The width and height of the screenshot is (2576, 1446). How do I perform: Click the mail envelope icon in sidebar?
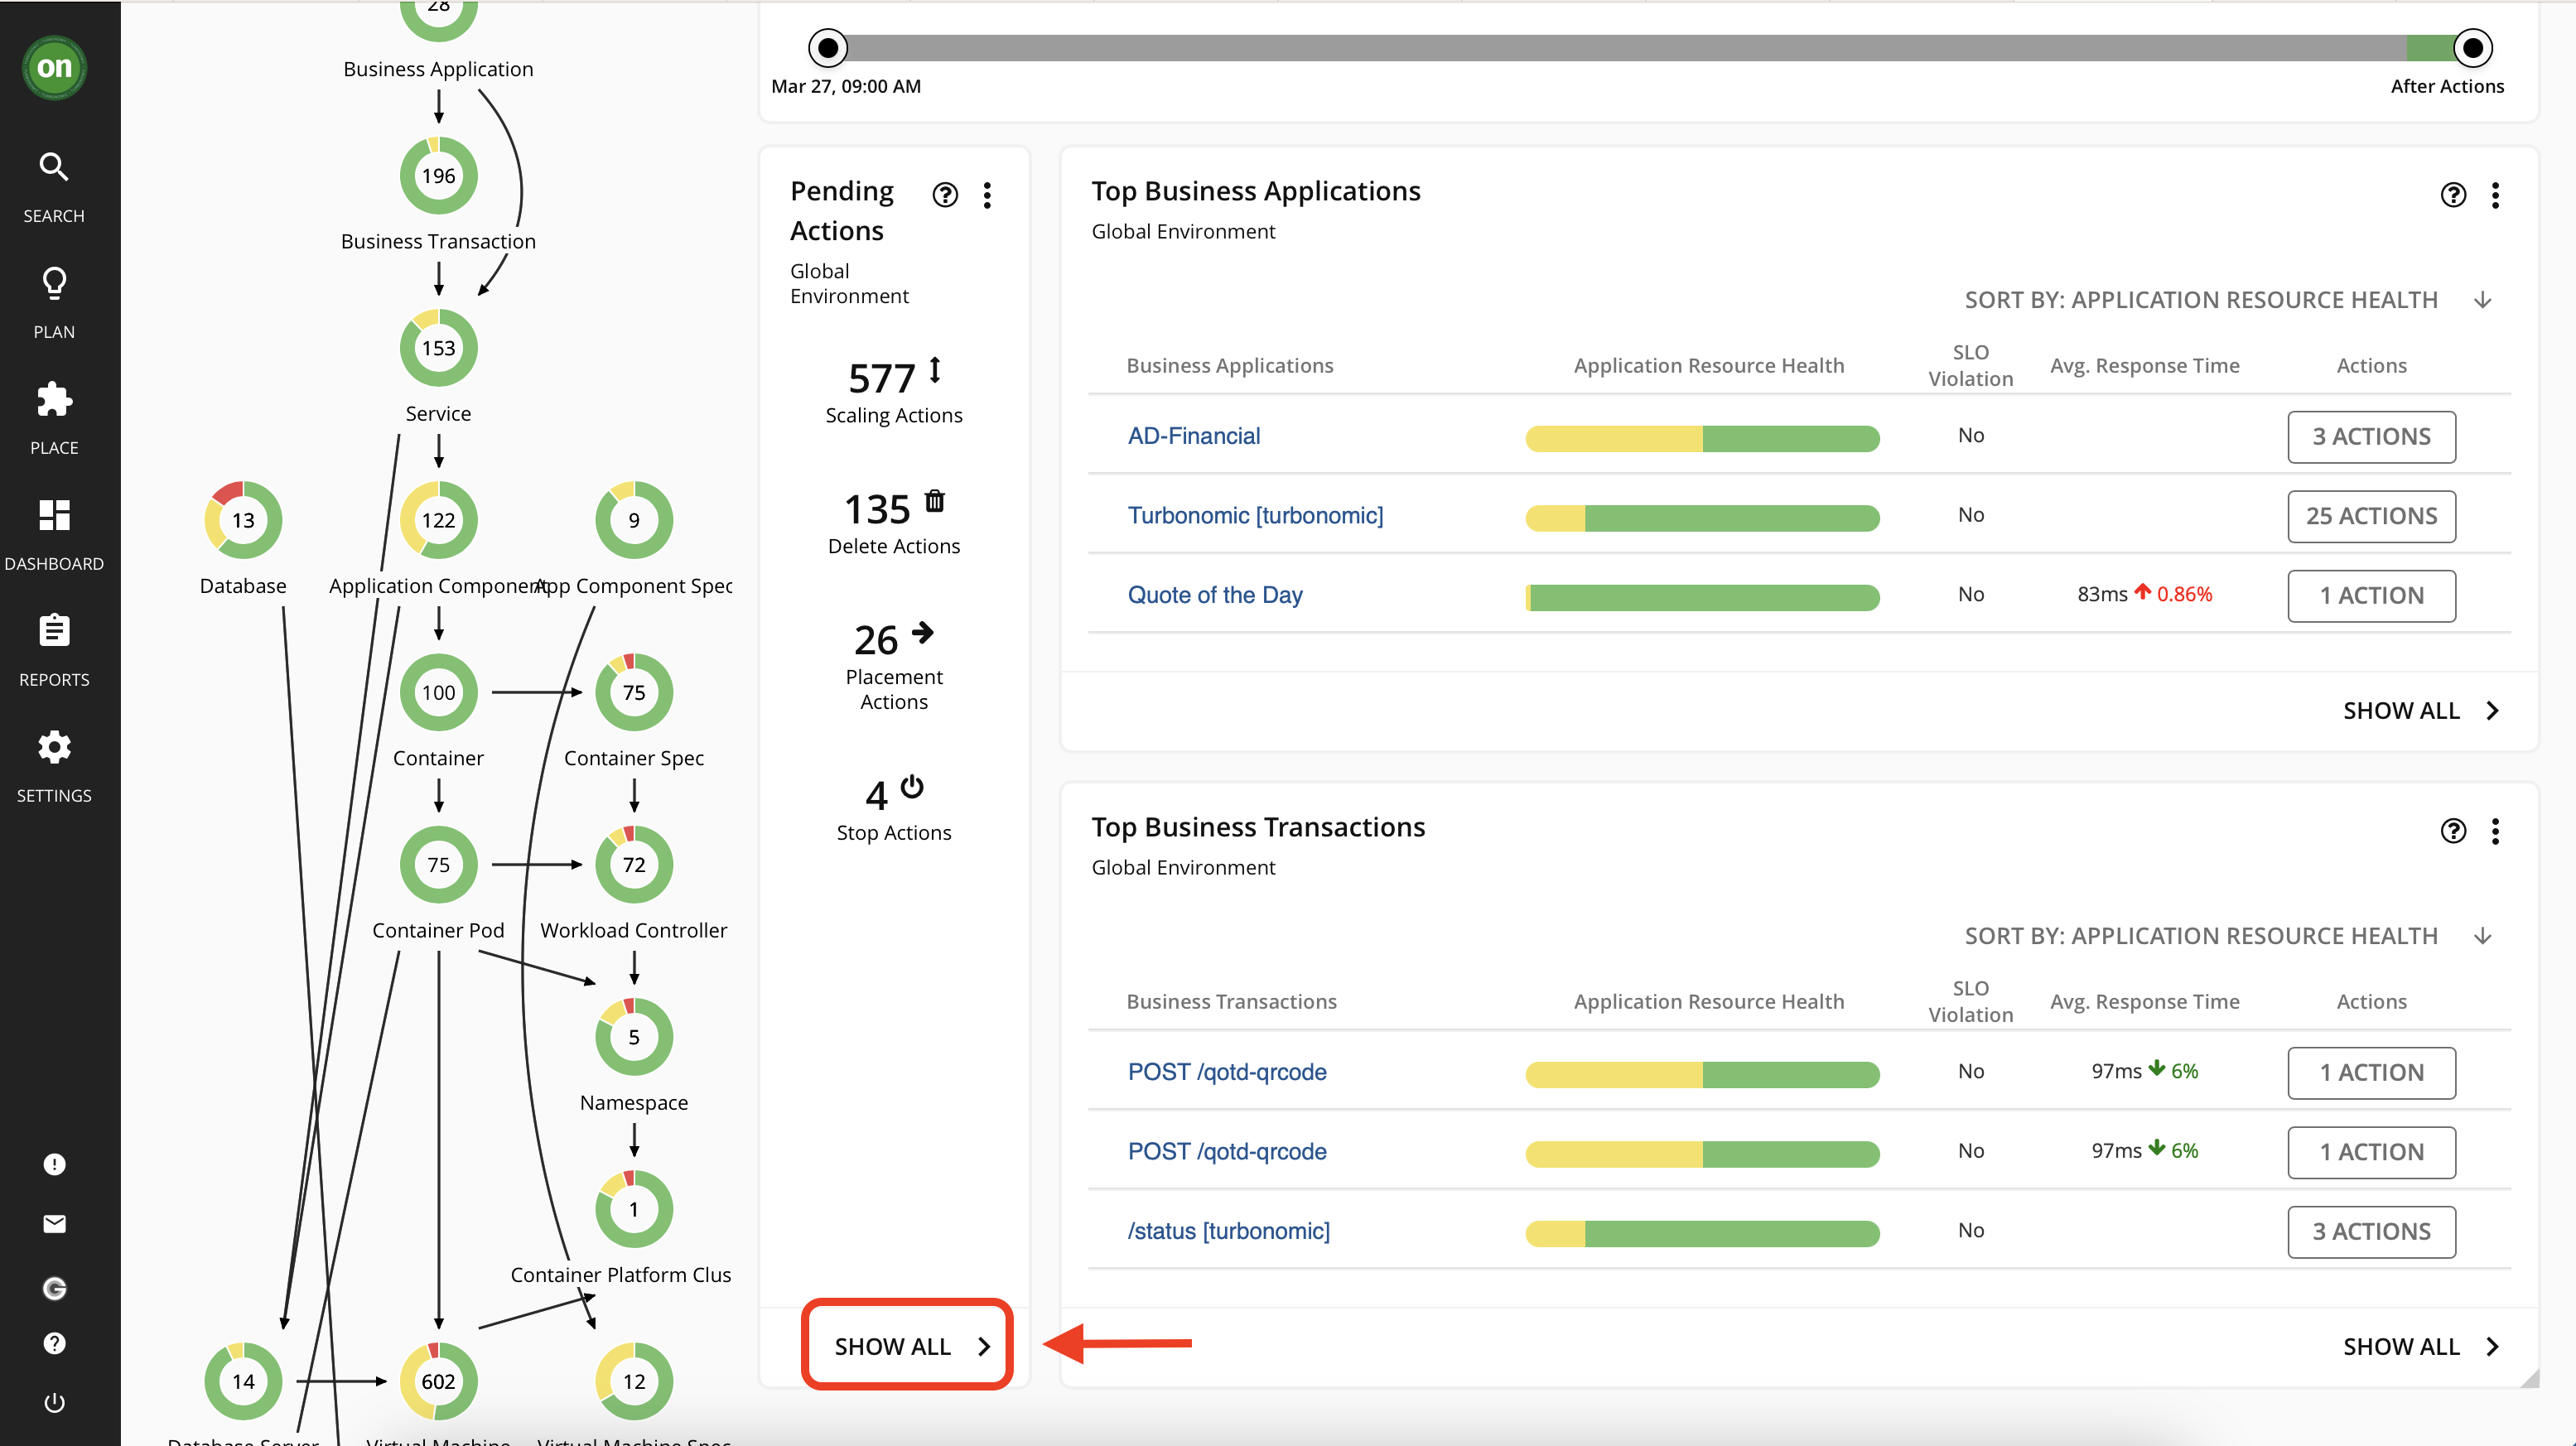coord(54,1224)
